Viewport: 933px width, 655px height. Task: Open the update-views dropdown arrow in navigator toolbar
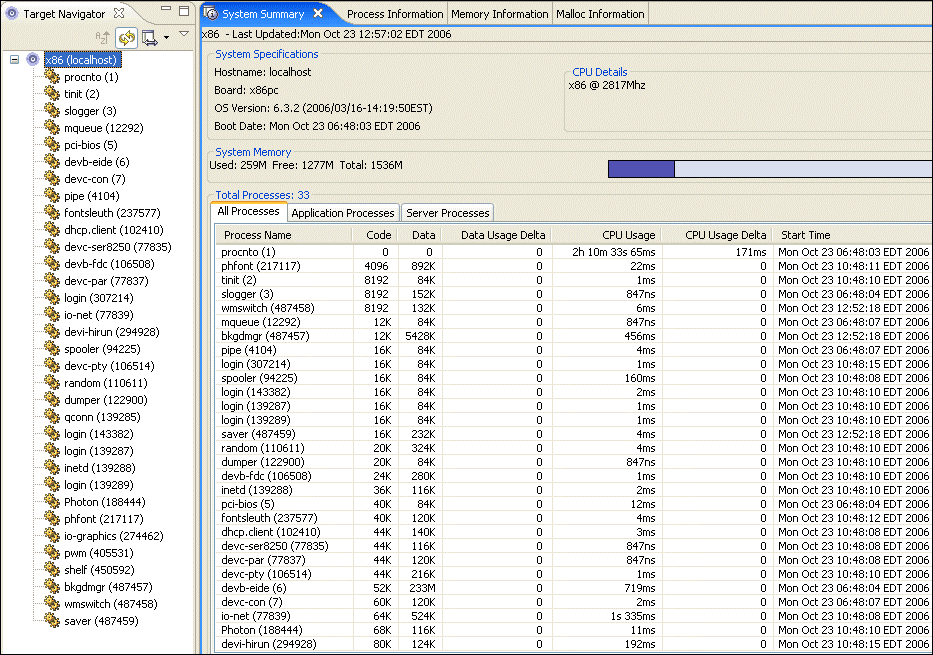[x=166, y=39]
